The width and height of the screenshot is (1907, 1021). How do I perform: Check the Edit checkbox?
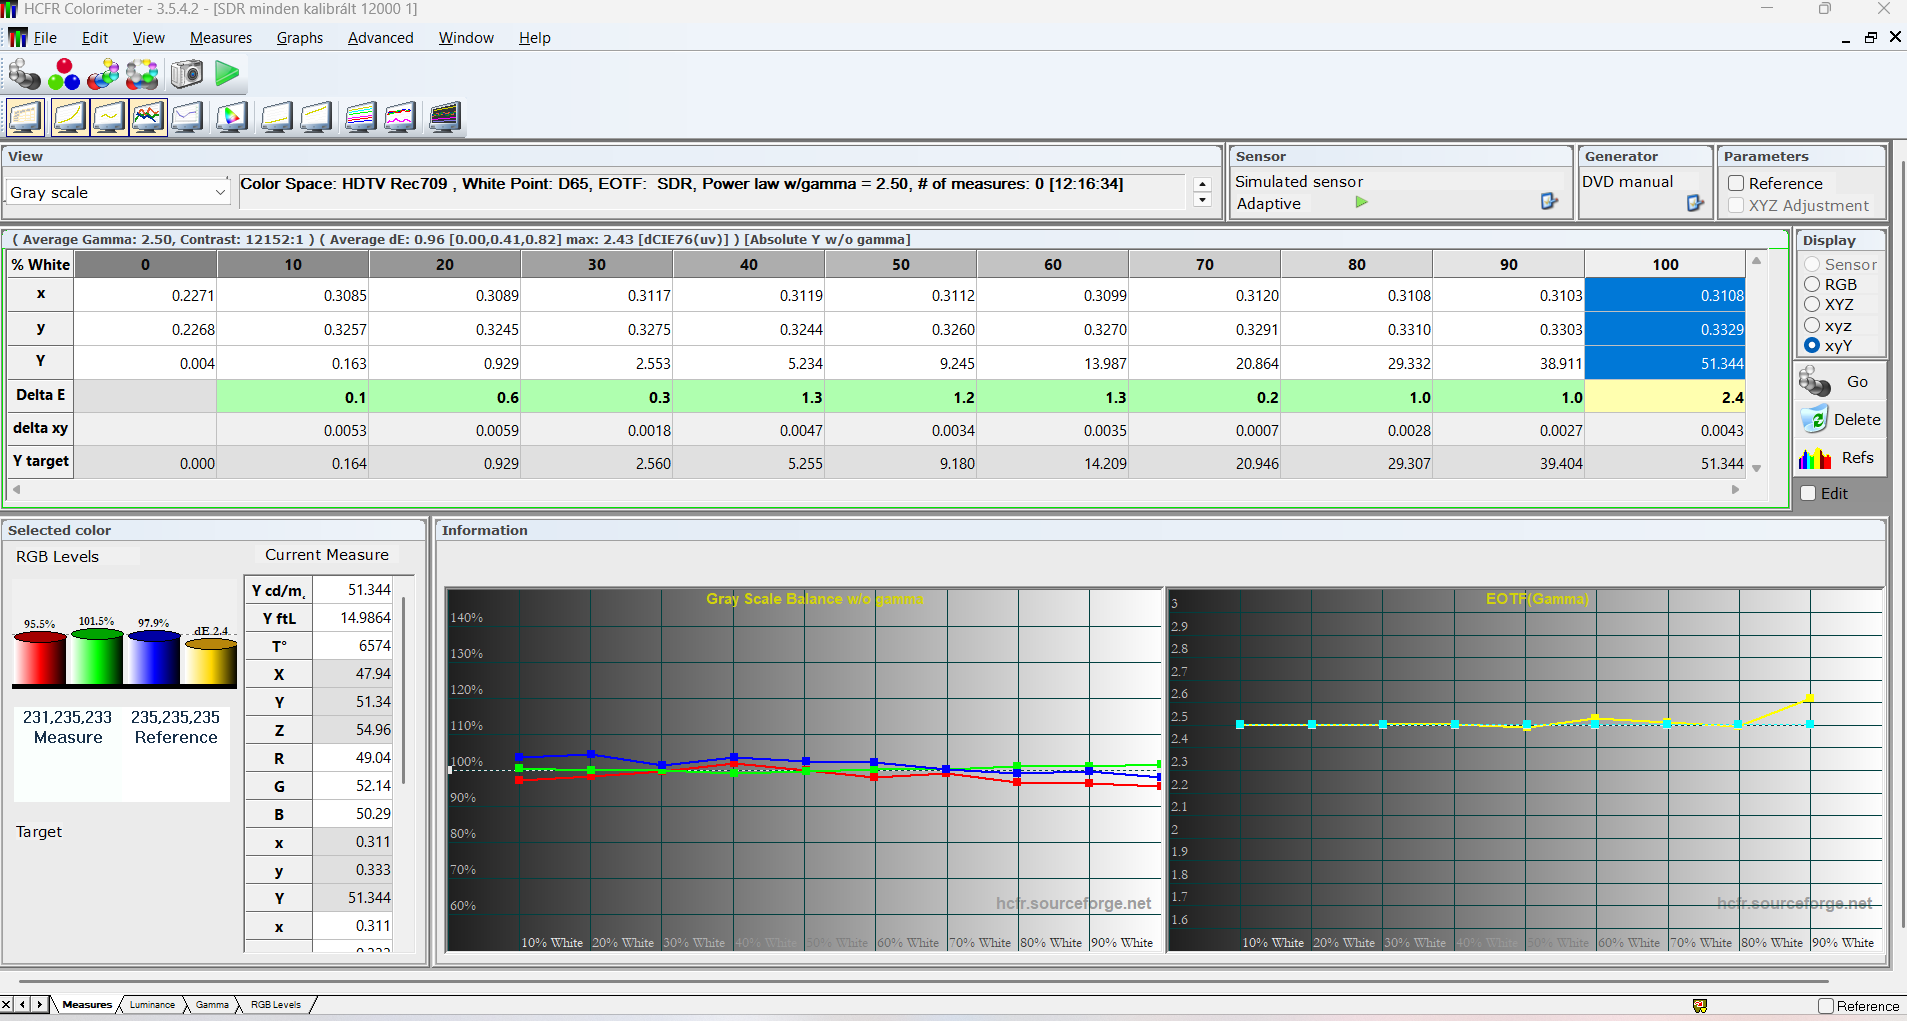coord(1808,494)
